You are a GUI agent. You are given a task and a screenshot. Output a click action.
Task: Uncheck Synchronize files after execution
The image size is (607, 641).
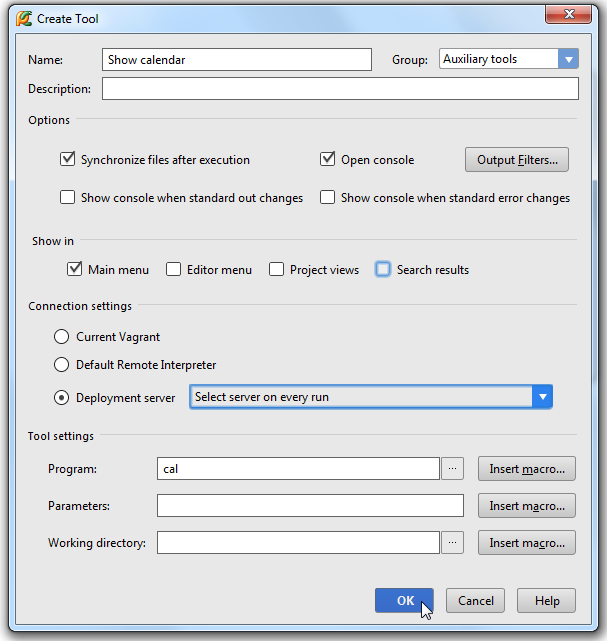tap(67, 159)
